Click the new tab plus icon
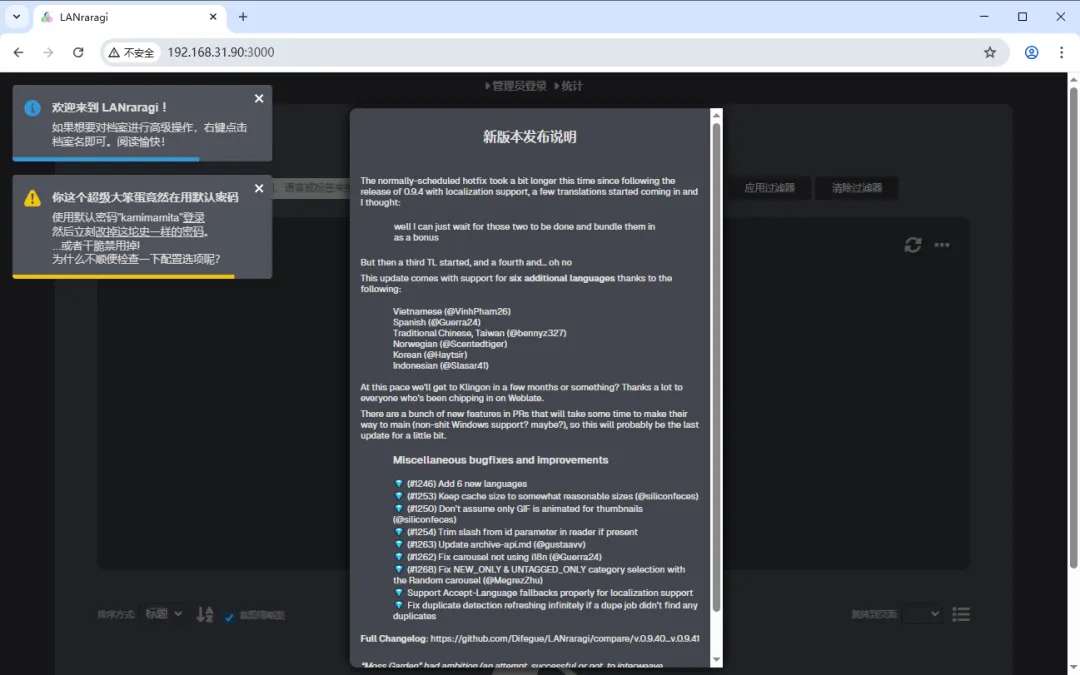 (243, 17)
